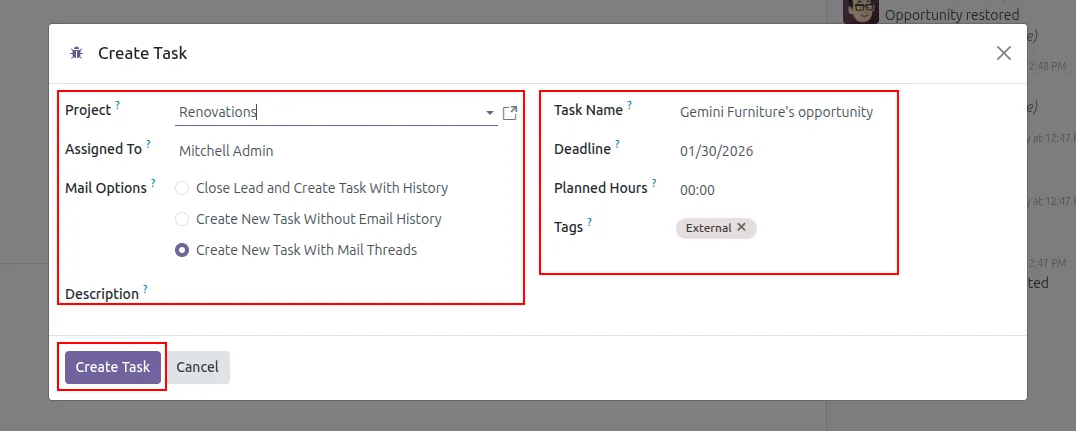
Task: Select Create New Task With Mail Threads
Action: click(x=182, y=250)
